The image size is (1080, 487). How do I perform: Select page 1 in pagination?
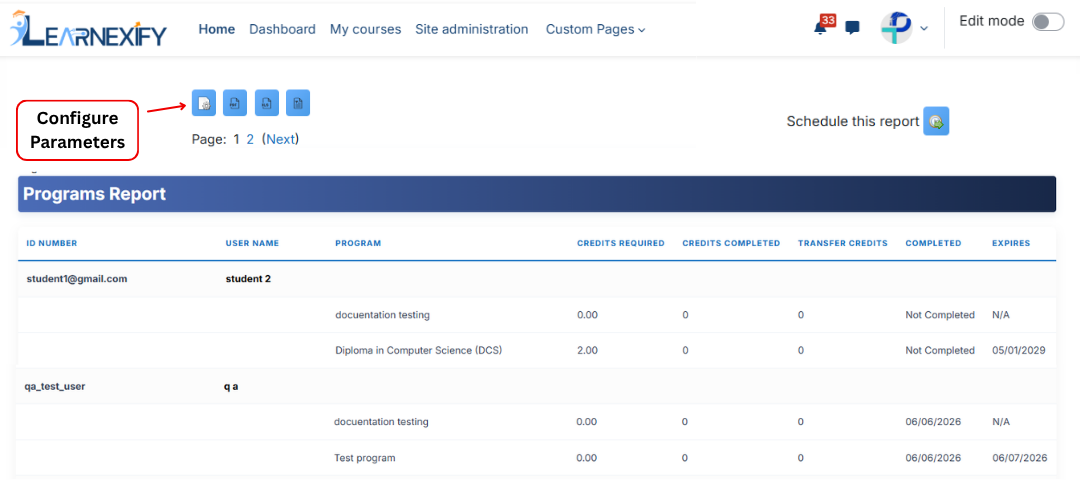tap(236, 139)
